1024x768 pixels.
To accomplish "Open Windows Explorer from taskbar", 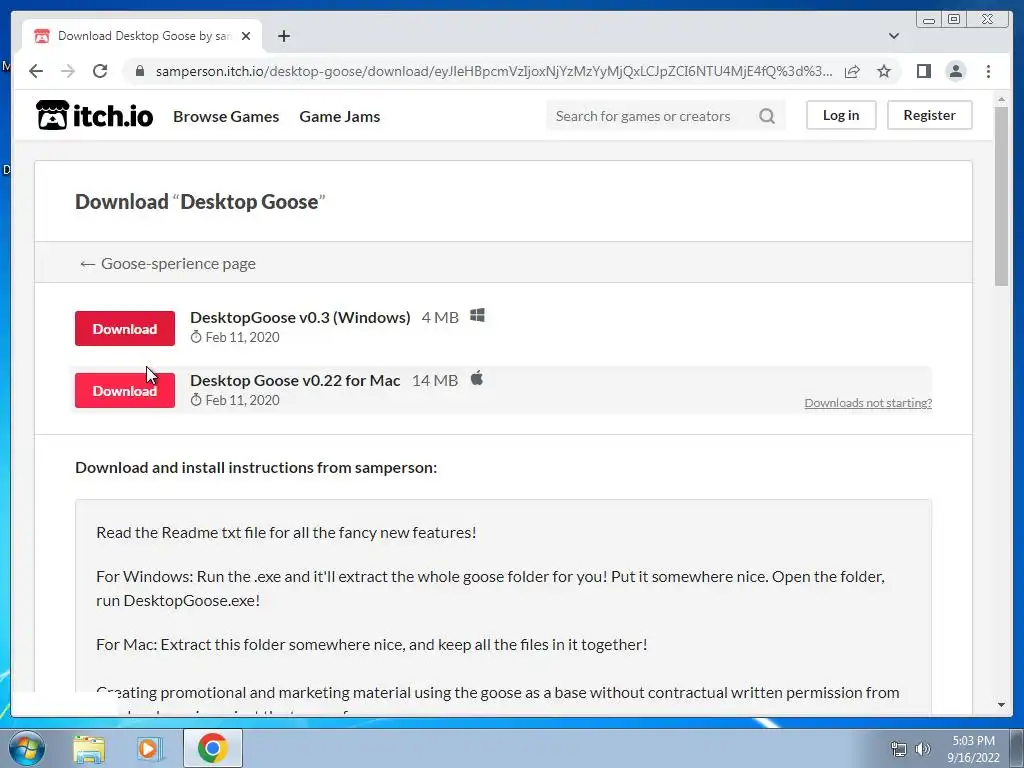I will 89,749.
